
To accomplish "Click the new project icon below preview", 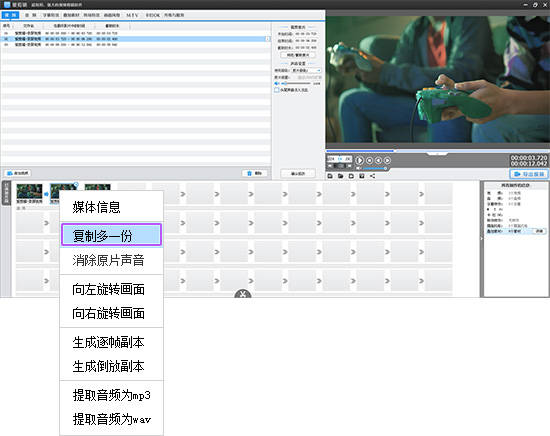I will [x=330, y=176].
